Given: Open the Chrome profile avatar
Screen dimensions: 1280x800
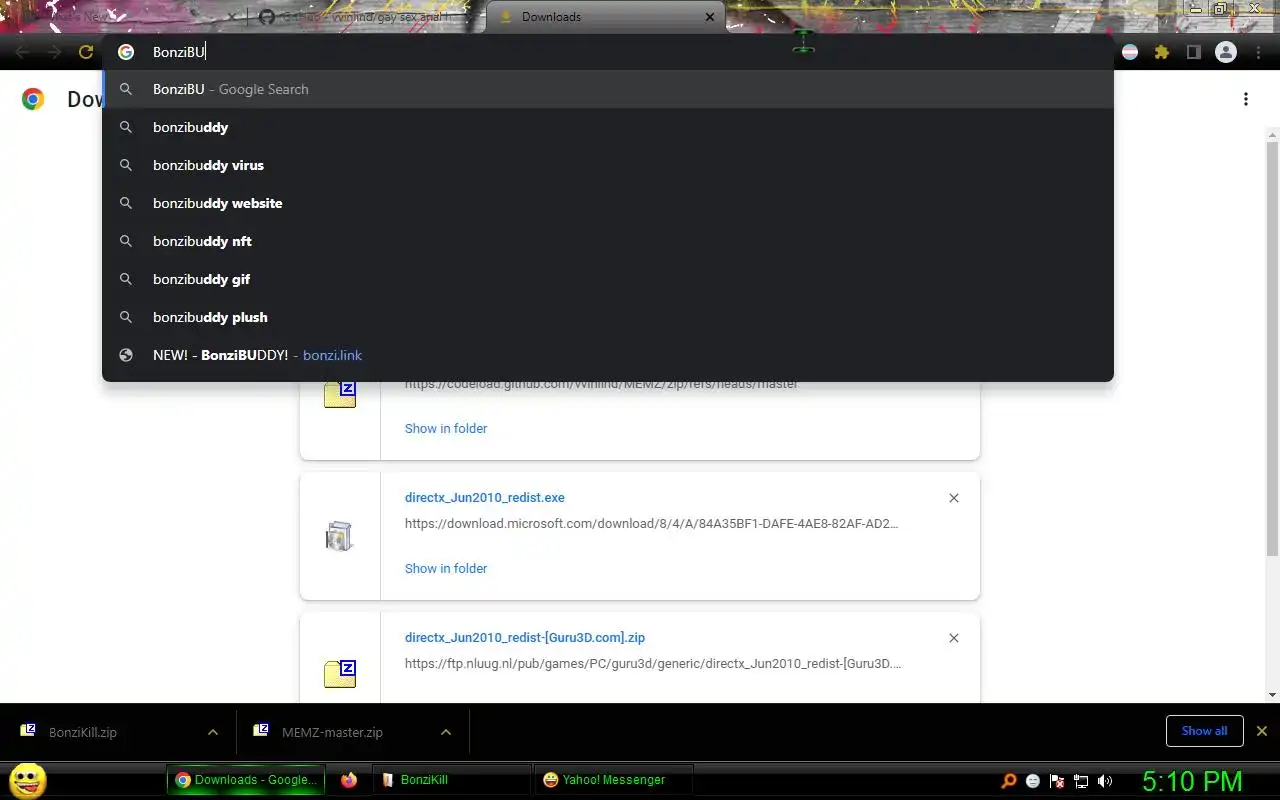Looking at the screenshot, I should 1226,52.
